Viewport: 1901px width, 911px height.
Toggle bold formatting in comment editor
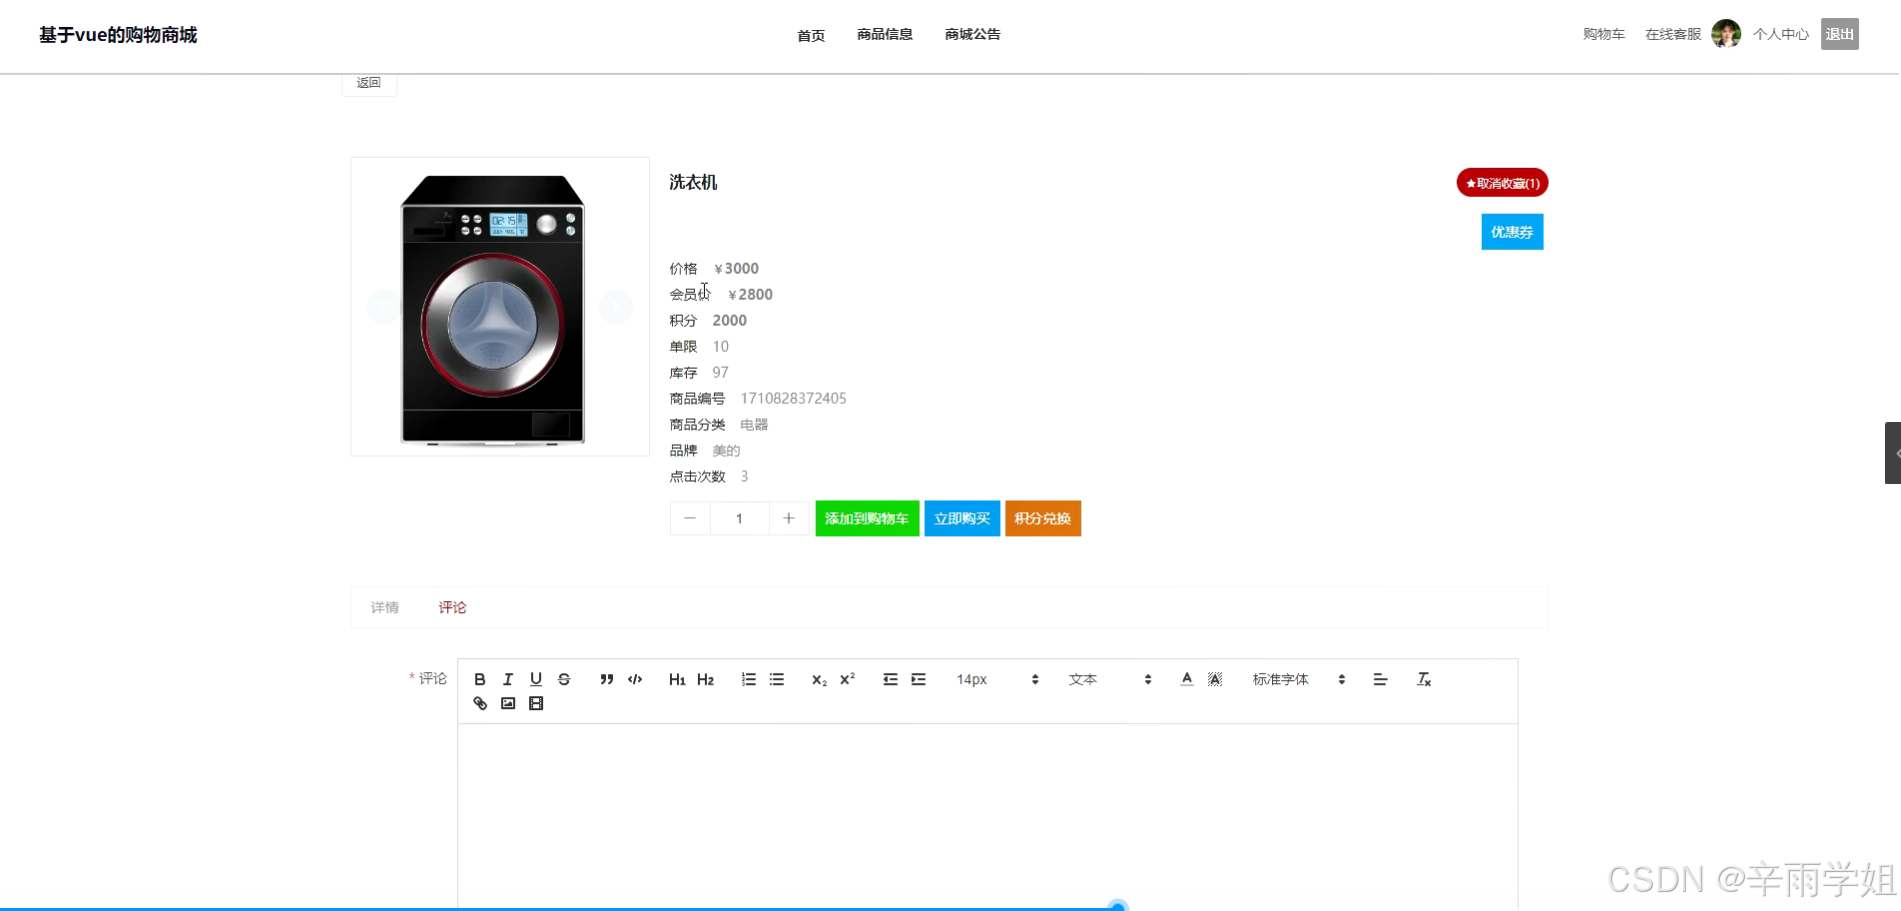(x=480, y=679)
